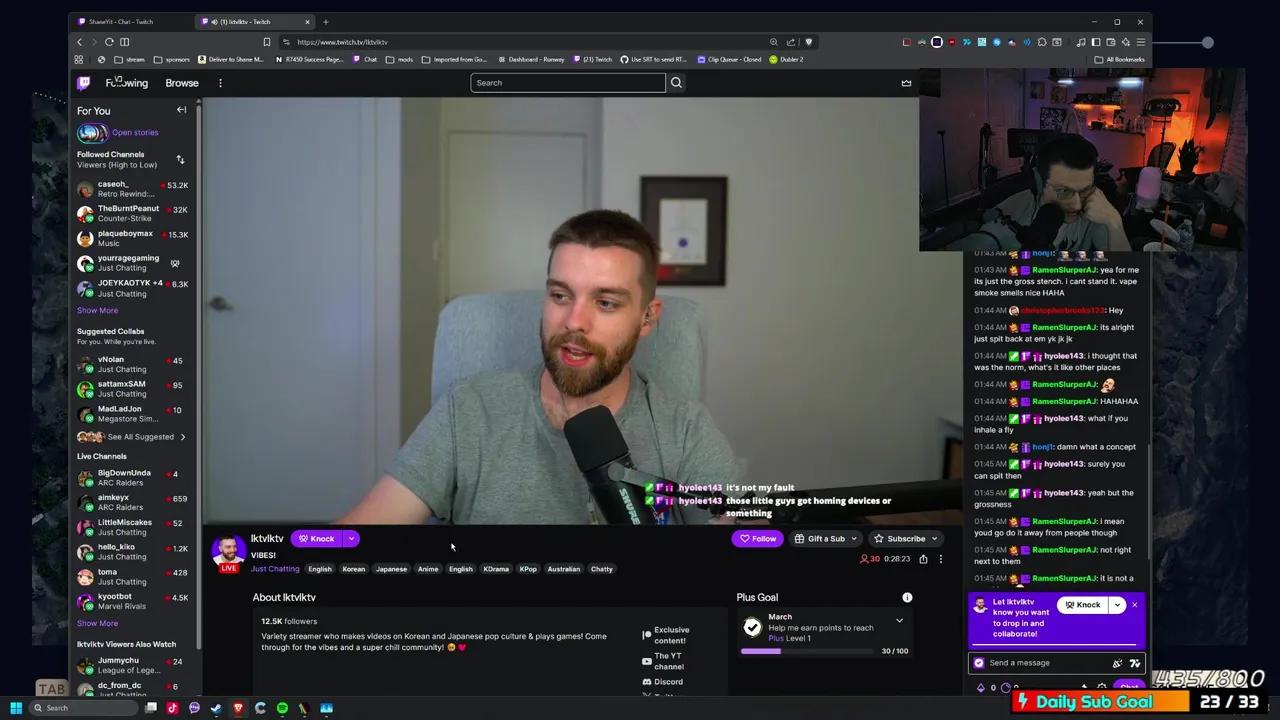Open TheBurntPeanut channel in sidebar
The width and height of the screenshot is (1280, 720).
click(x=133, y=213)
